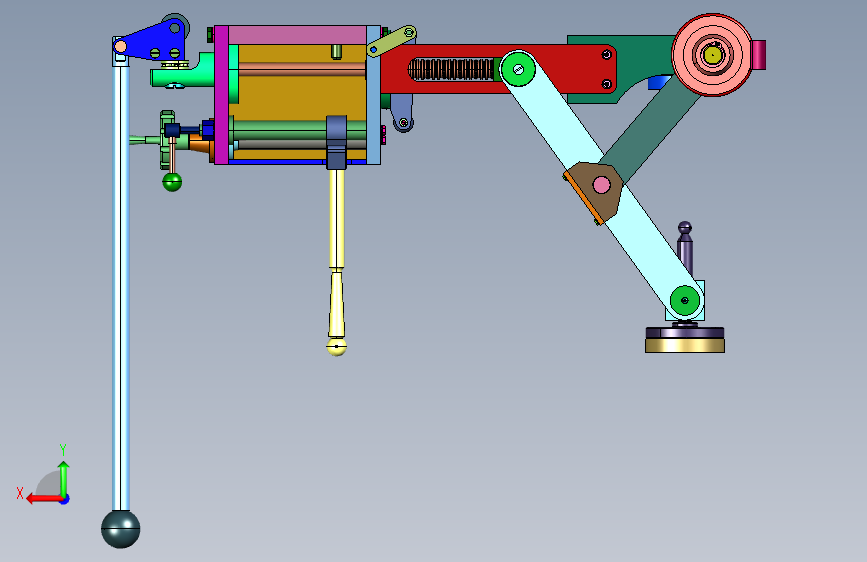Click the green Y axis arrow of the triad
867x562 pixels.
(x=64, y=480)
